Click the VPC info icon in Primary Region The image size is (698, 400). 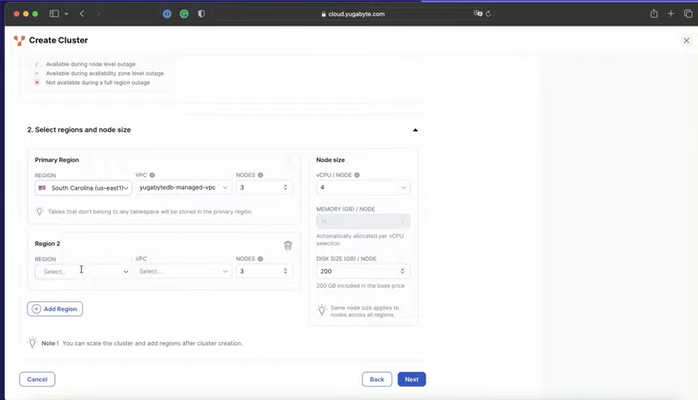click(x=152, y=175)
